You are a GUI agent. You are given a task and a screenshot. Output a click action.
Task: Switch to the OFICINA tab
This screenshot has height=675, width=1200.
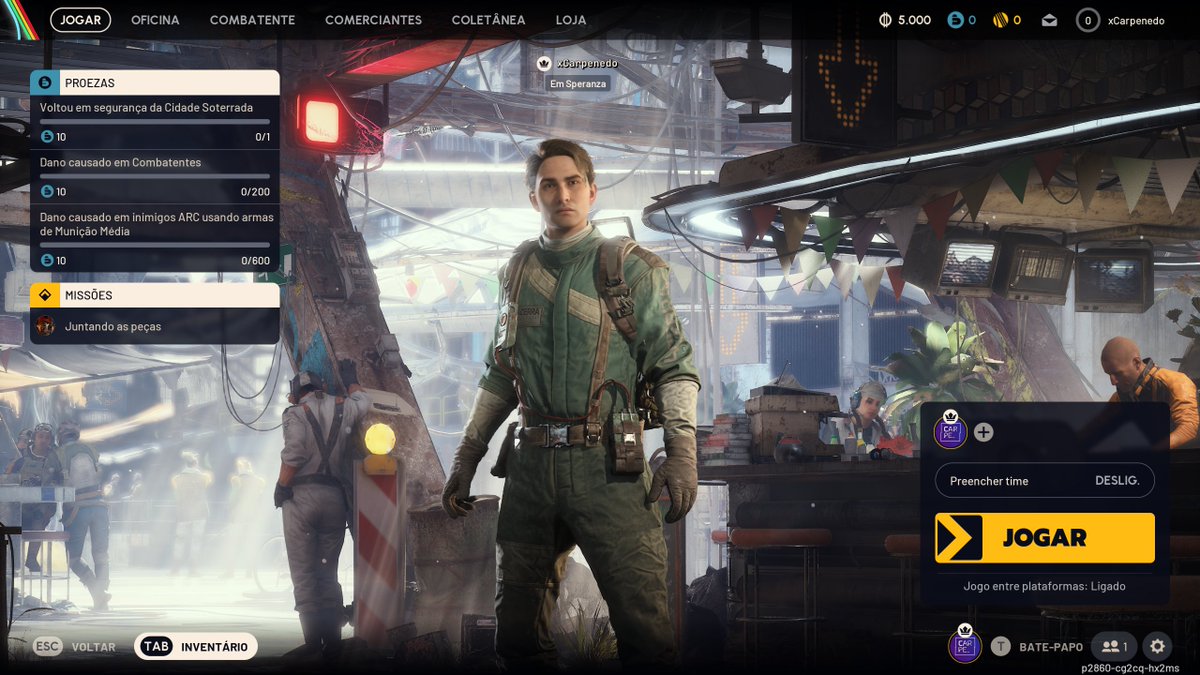pos(155,20)
